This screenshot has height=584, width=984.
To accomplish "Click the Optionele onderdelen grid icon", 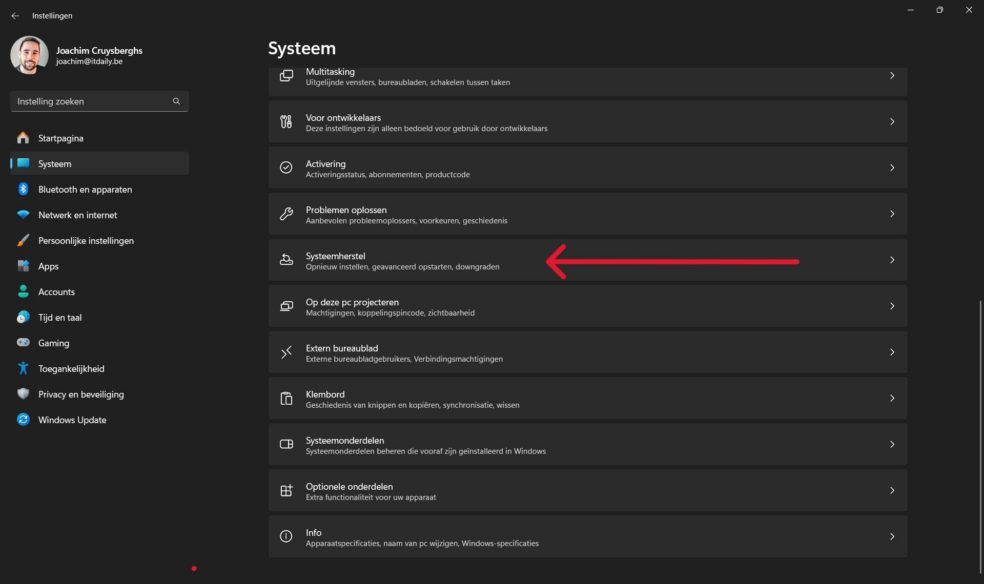I will 286,491.
